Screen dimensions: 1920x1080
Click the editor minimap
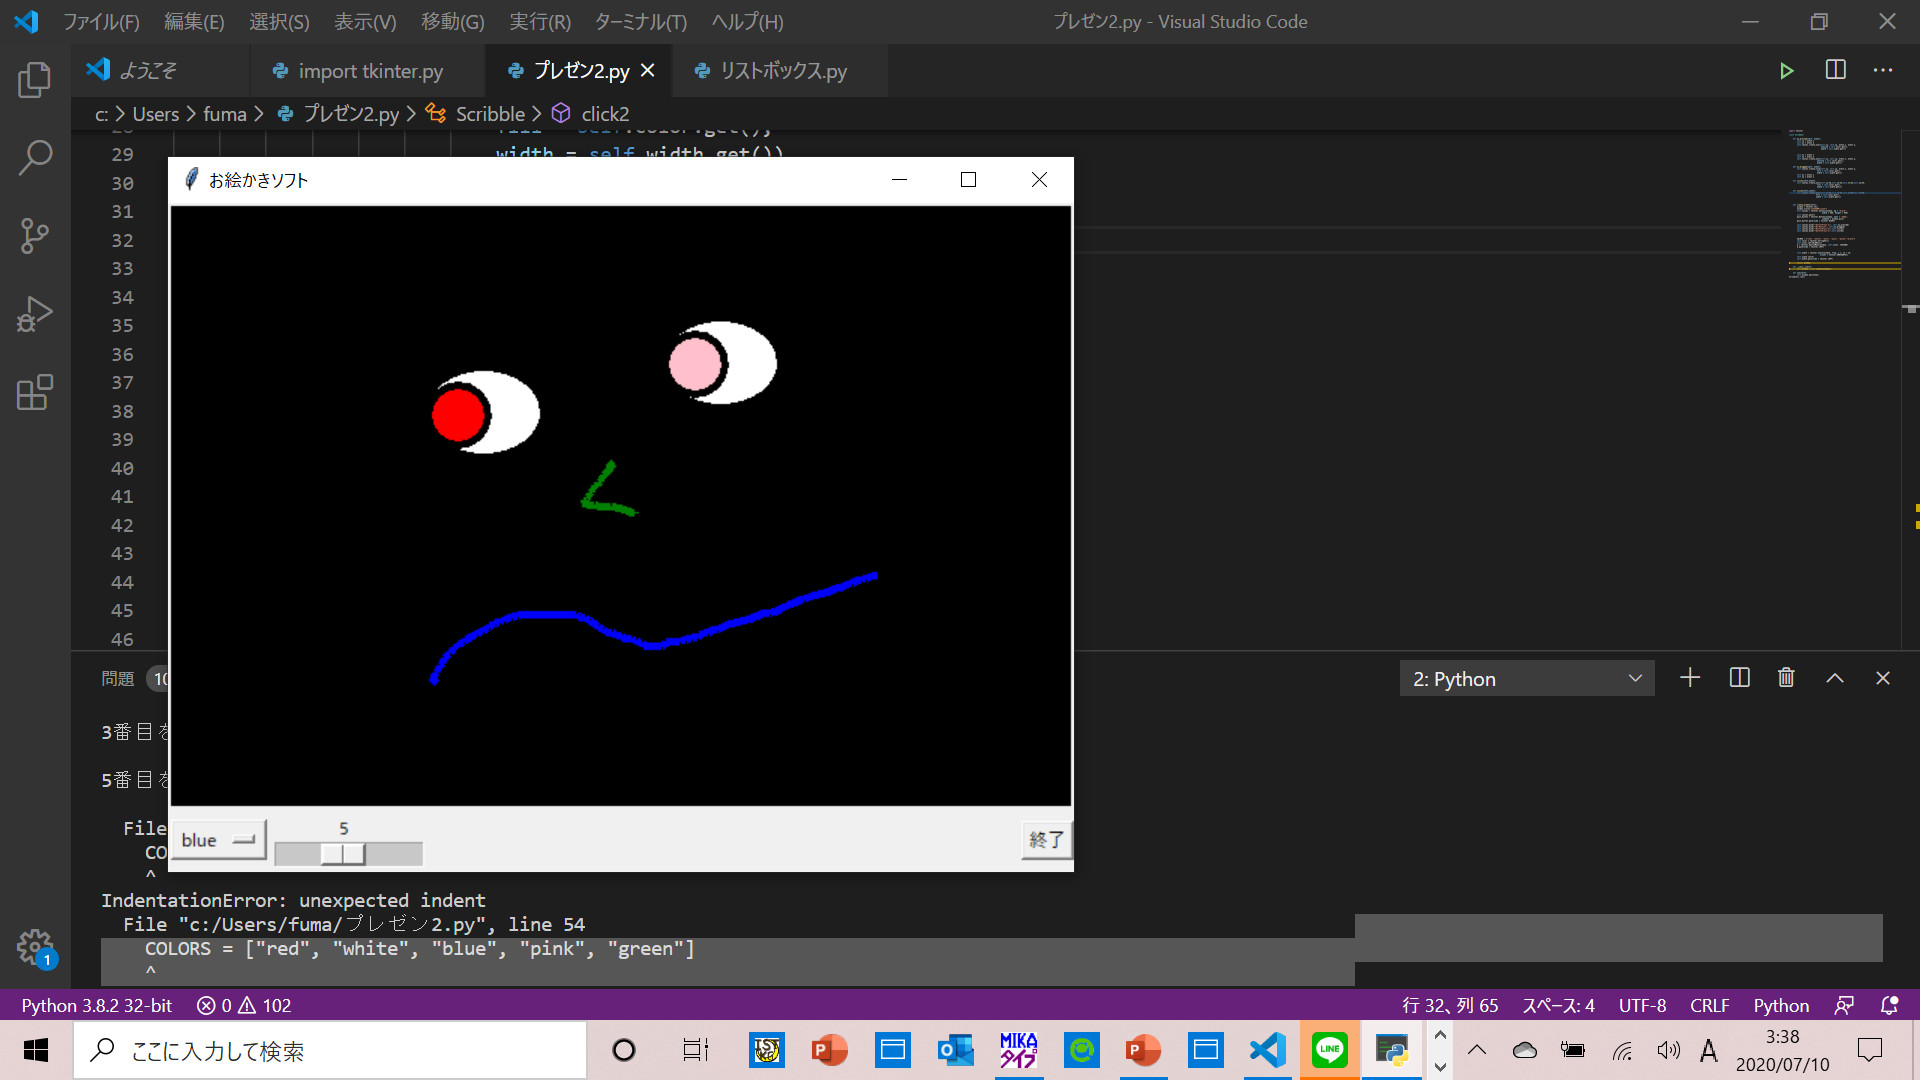[1843, 205]
